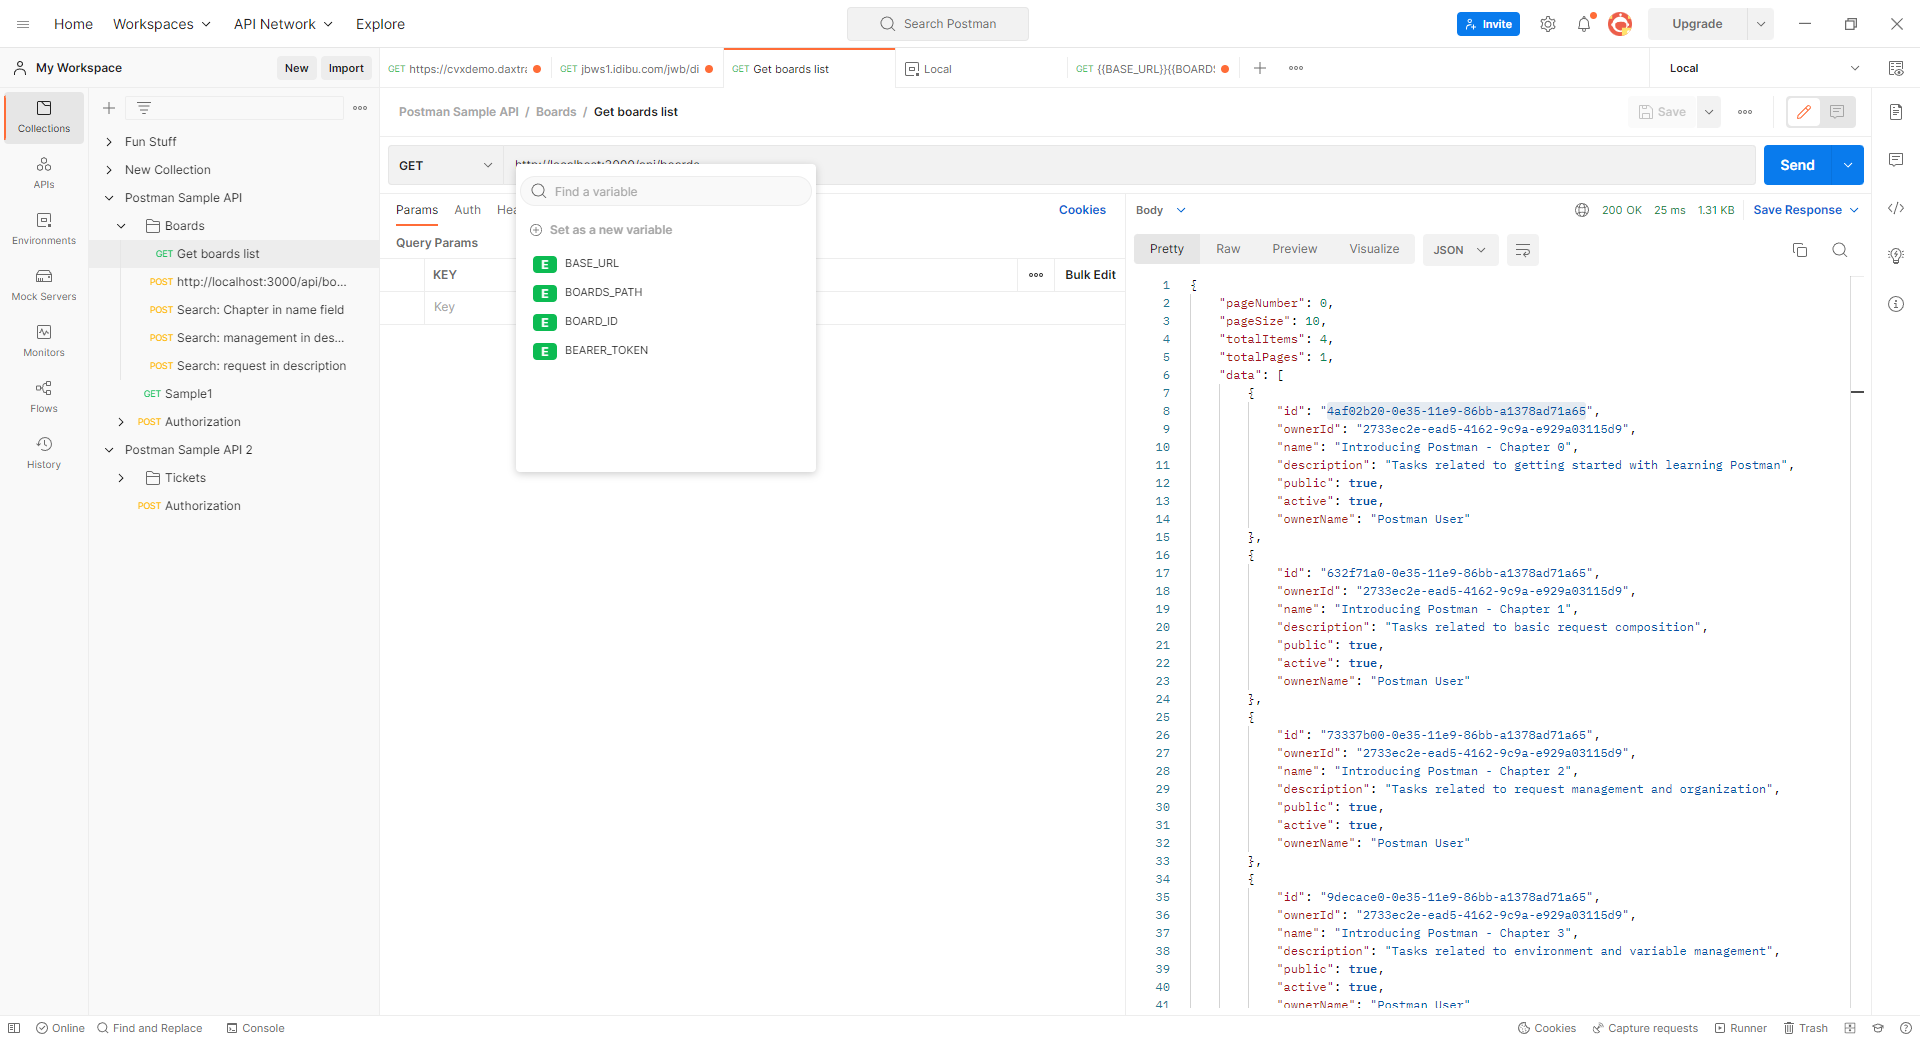
Task: Click the Send button
Action: pyautogui.click(x=1797, y=166)
